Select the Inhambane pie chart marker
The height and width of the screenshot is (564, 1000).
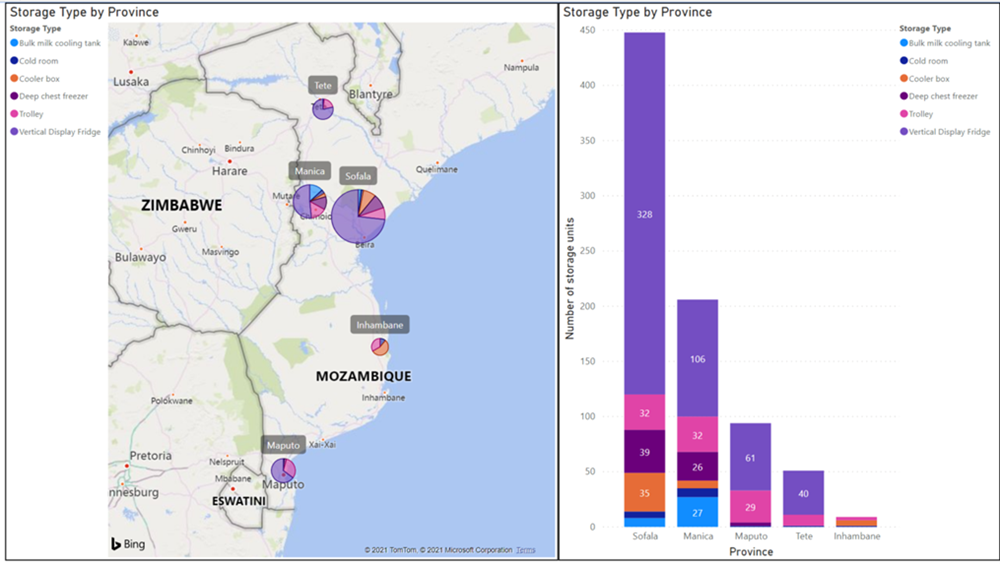(x=380, y=347)
